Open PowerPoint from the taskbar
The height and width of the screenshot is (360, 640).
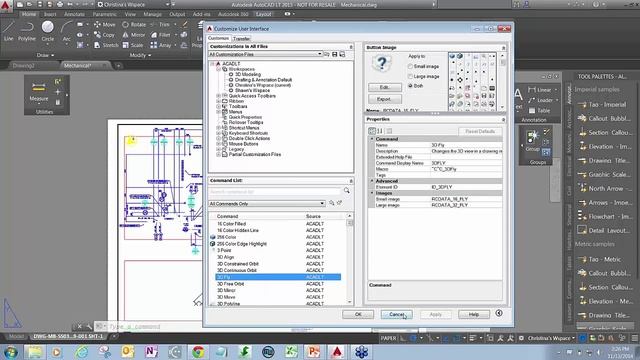coord(314,351)
